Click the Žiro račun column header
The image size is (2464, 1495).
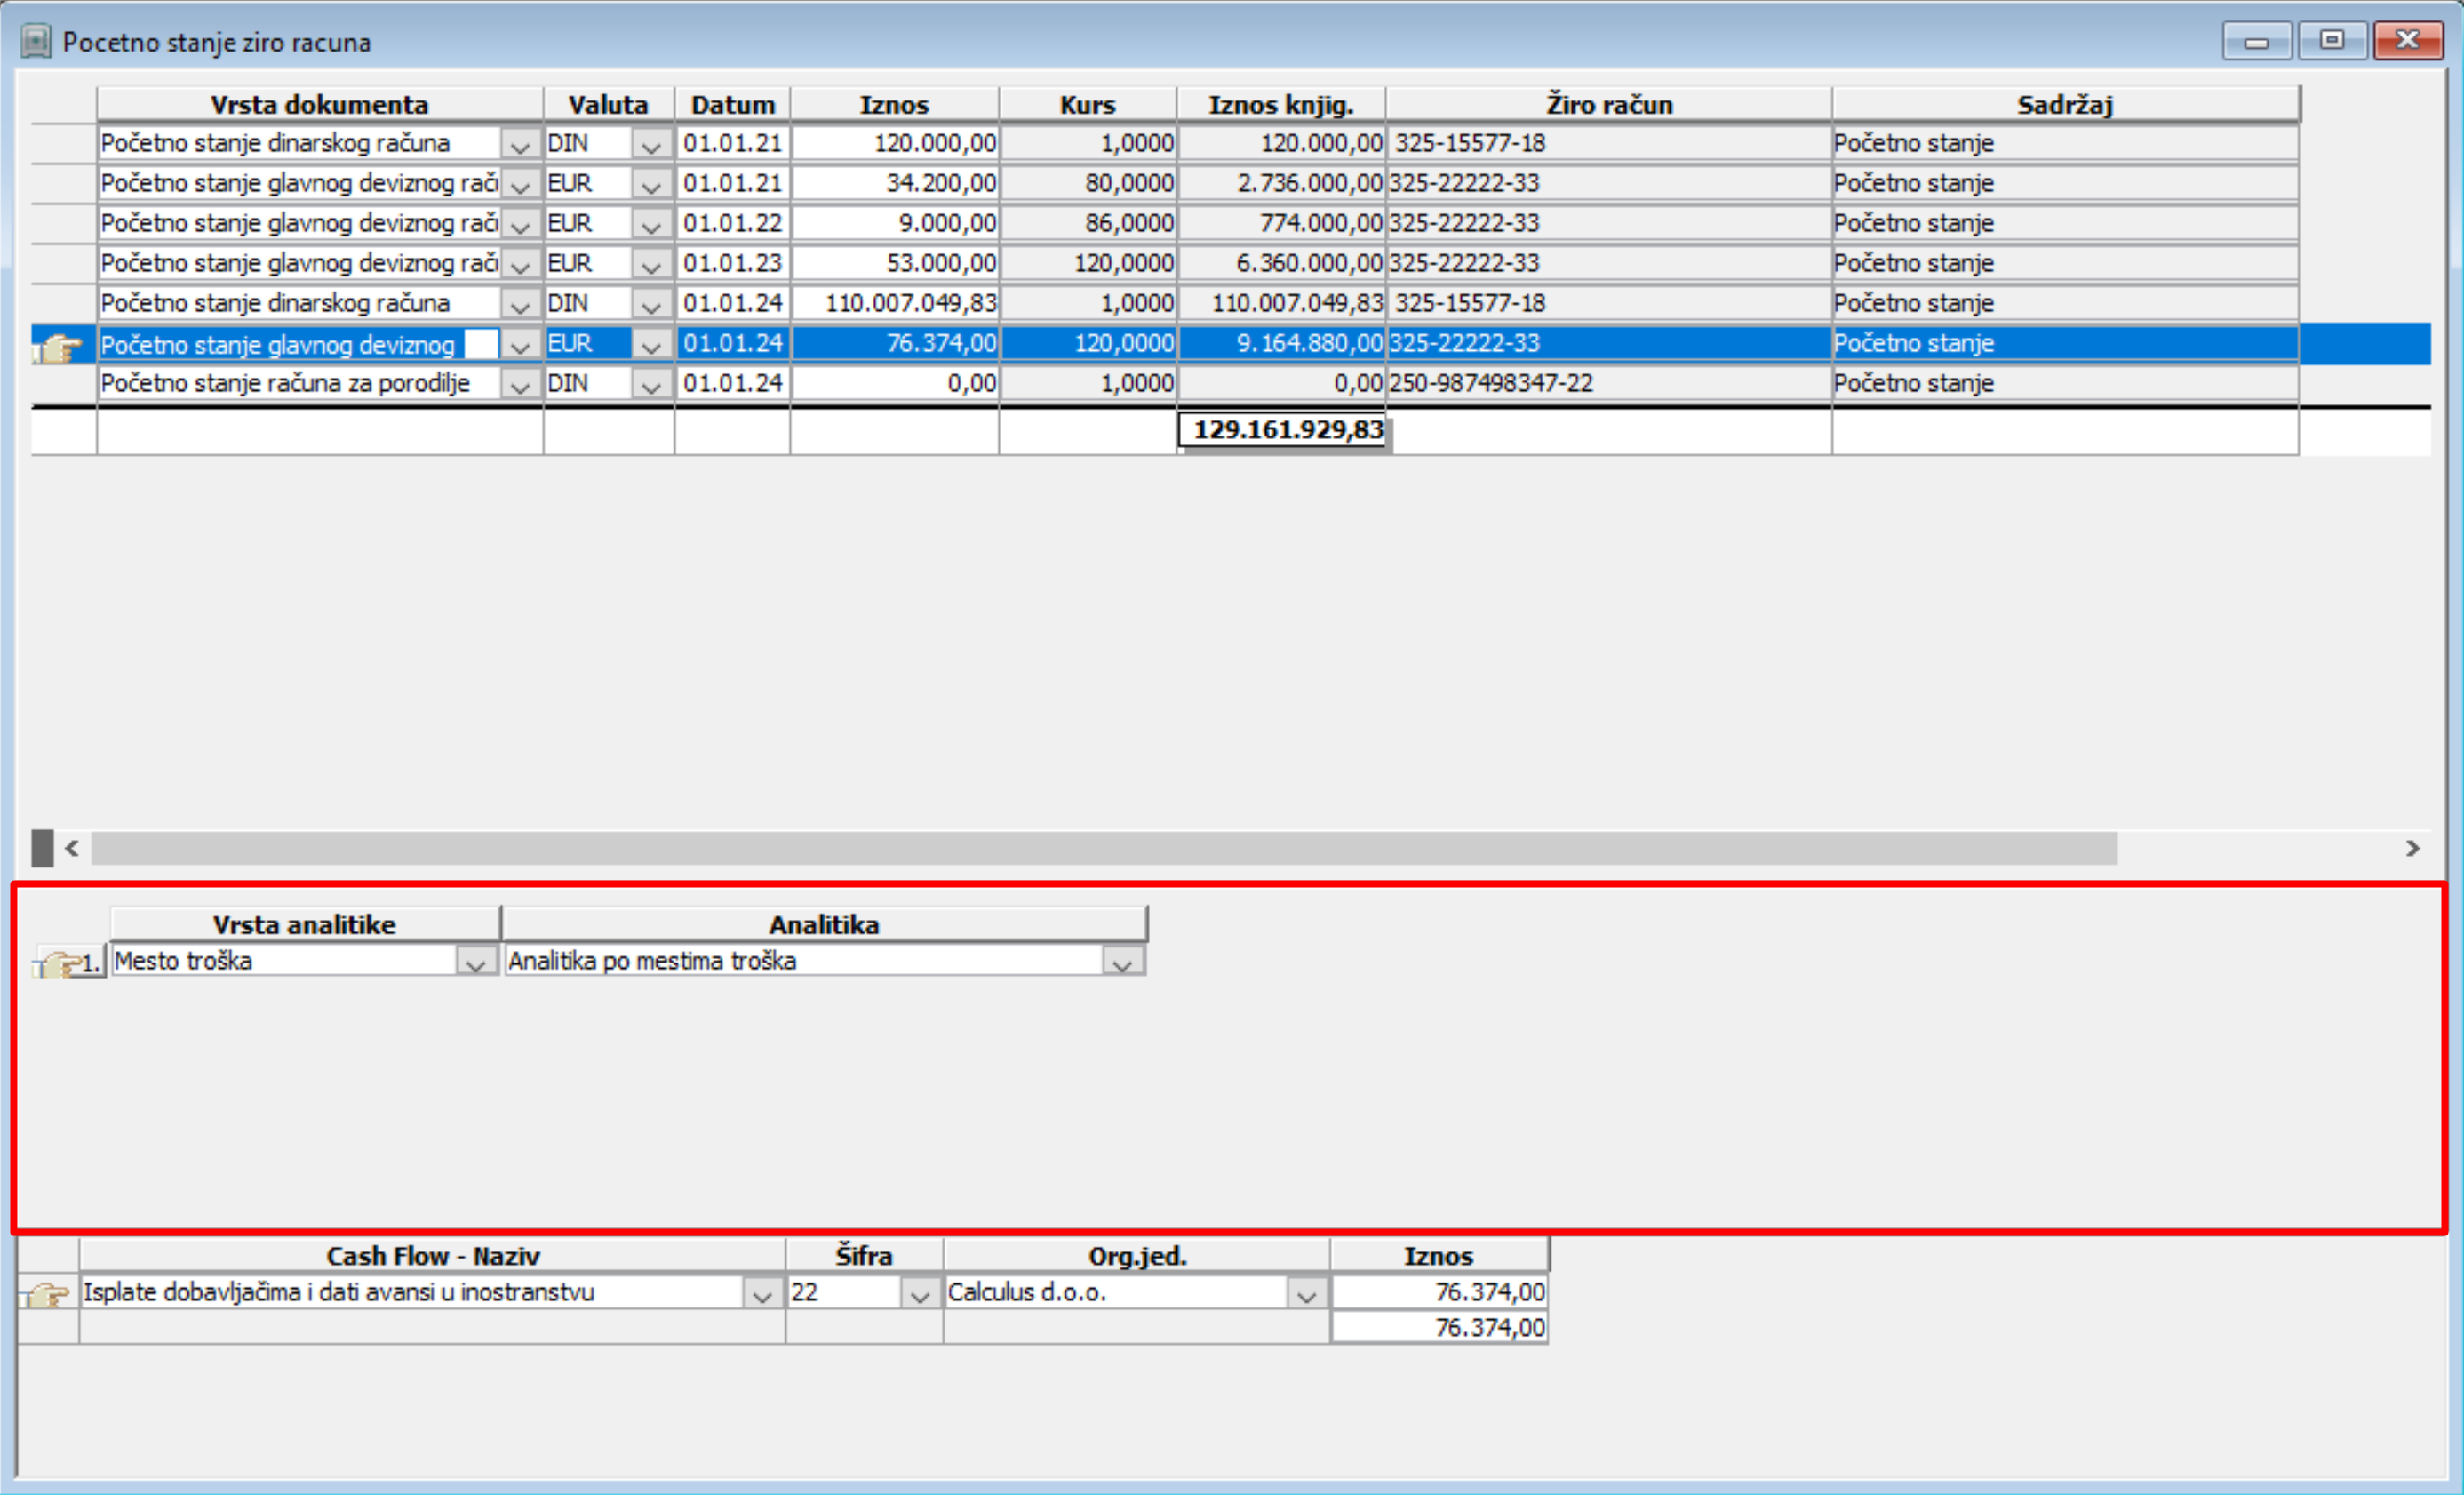point(1609,104)
